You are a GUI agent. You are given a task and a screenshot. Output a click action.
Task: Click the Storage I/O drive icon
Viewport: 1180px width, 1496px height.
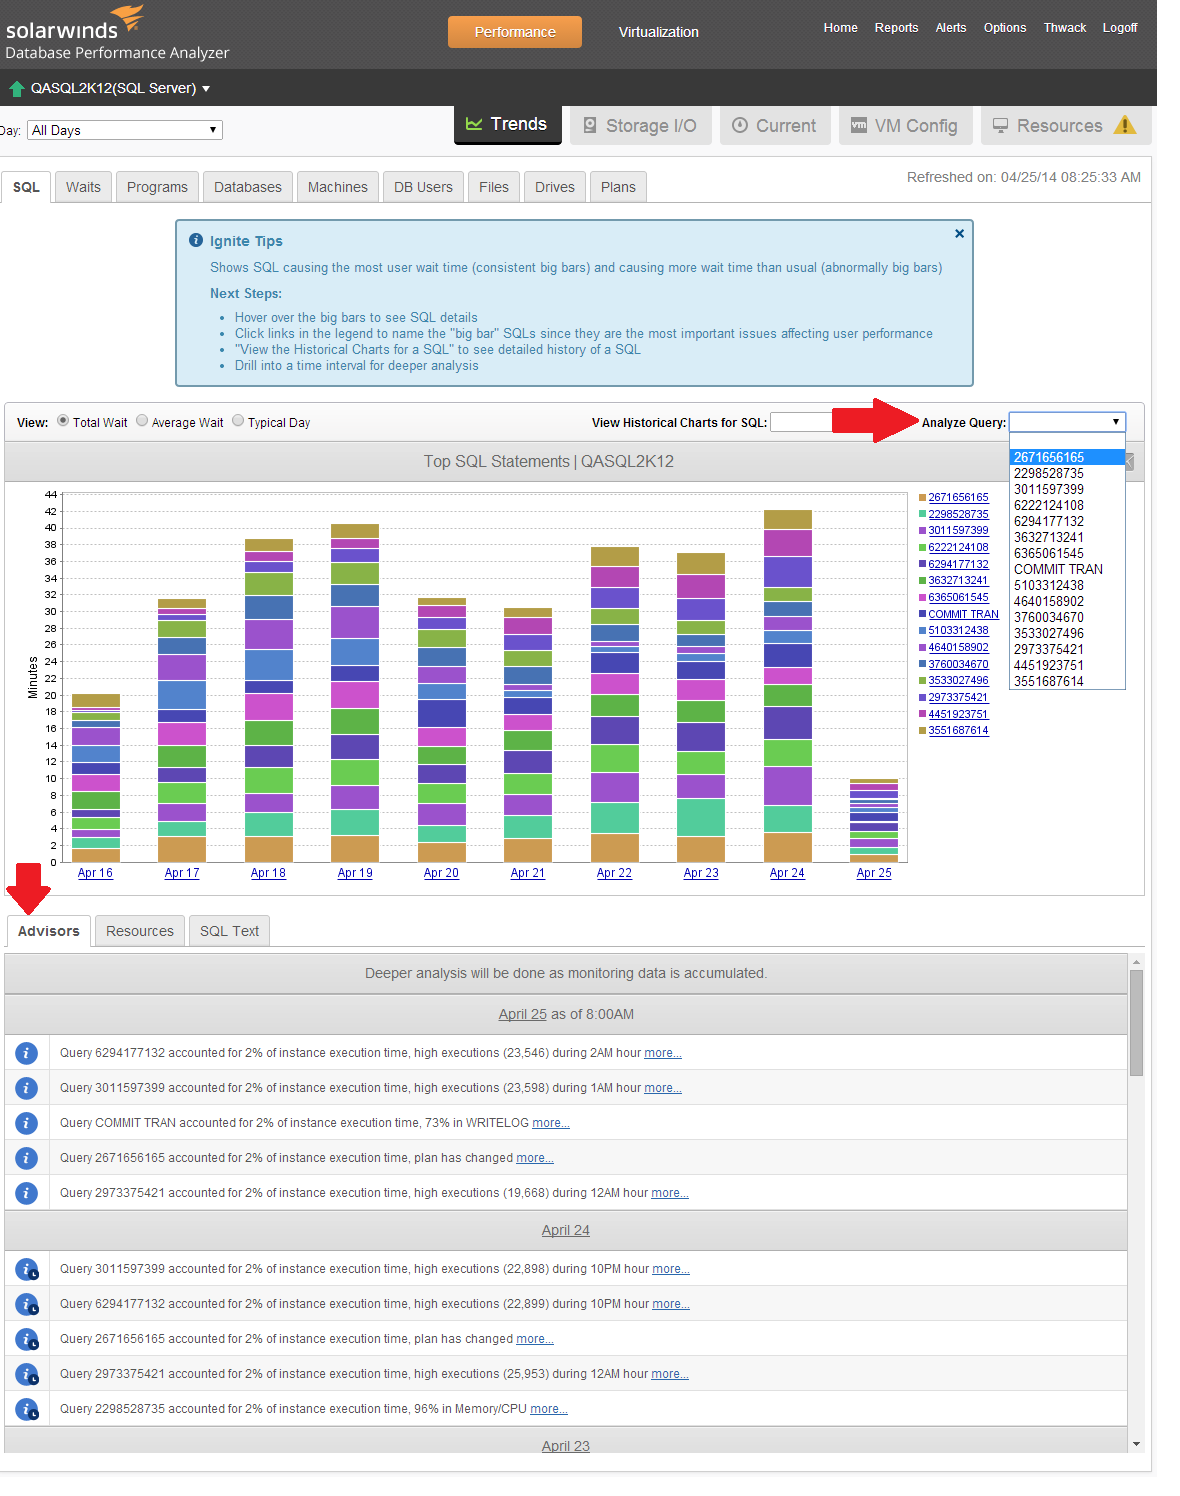[592, 124]
